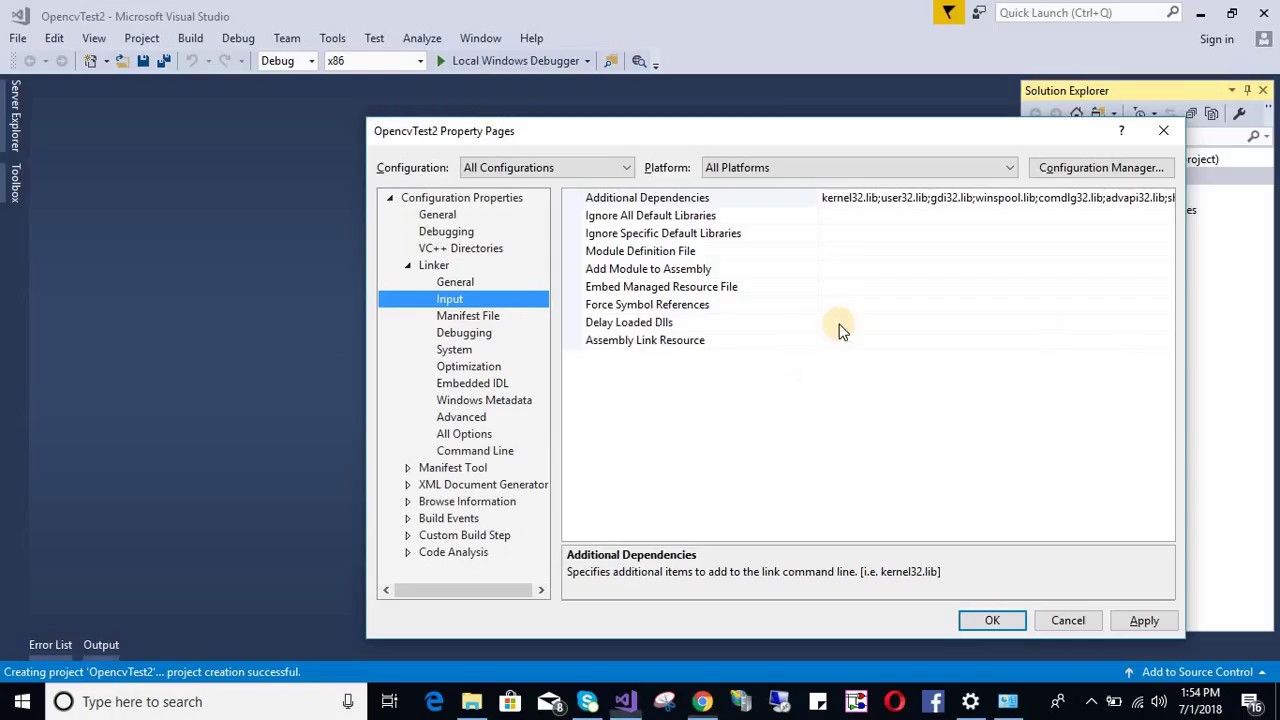This screenshot has width=1280, height=720.
Task: Click the Visual Studio icon on taskbar
Action: (x=626, y=701)
